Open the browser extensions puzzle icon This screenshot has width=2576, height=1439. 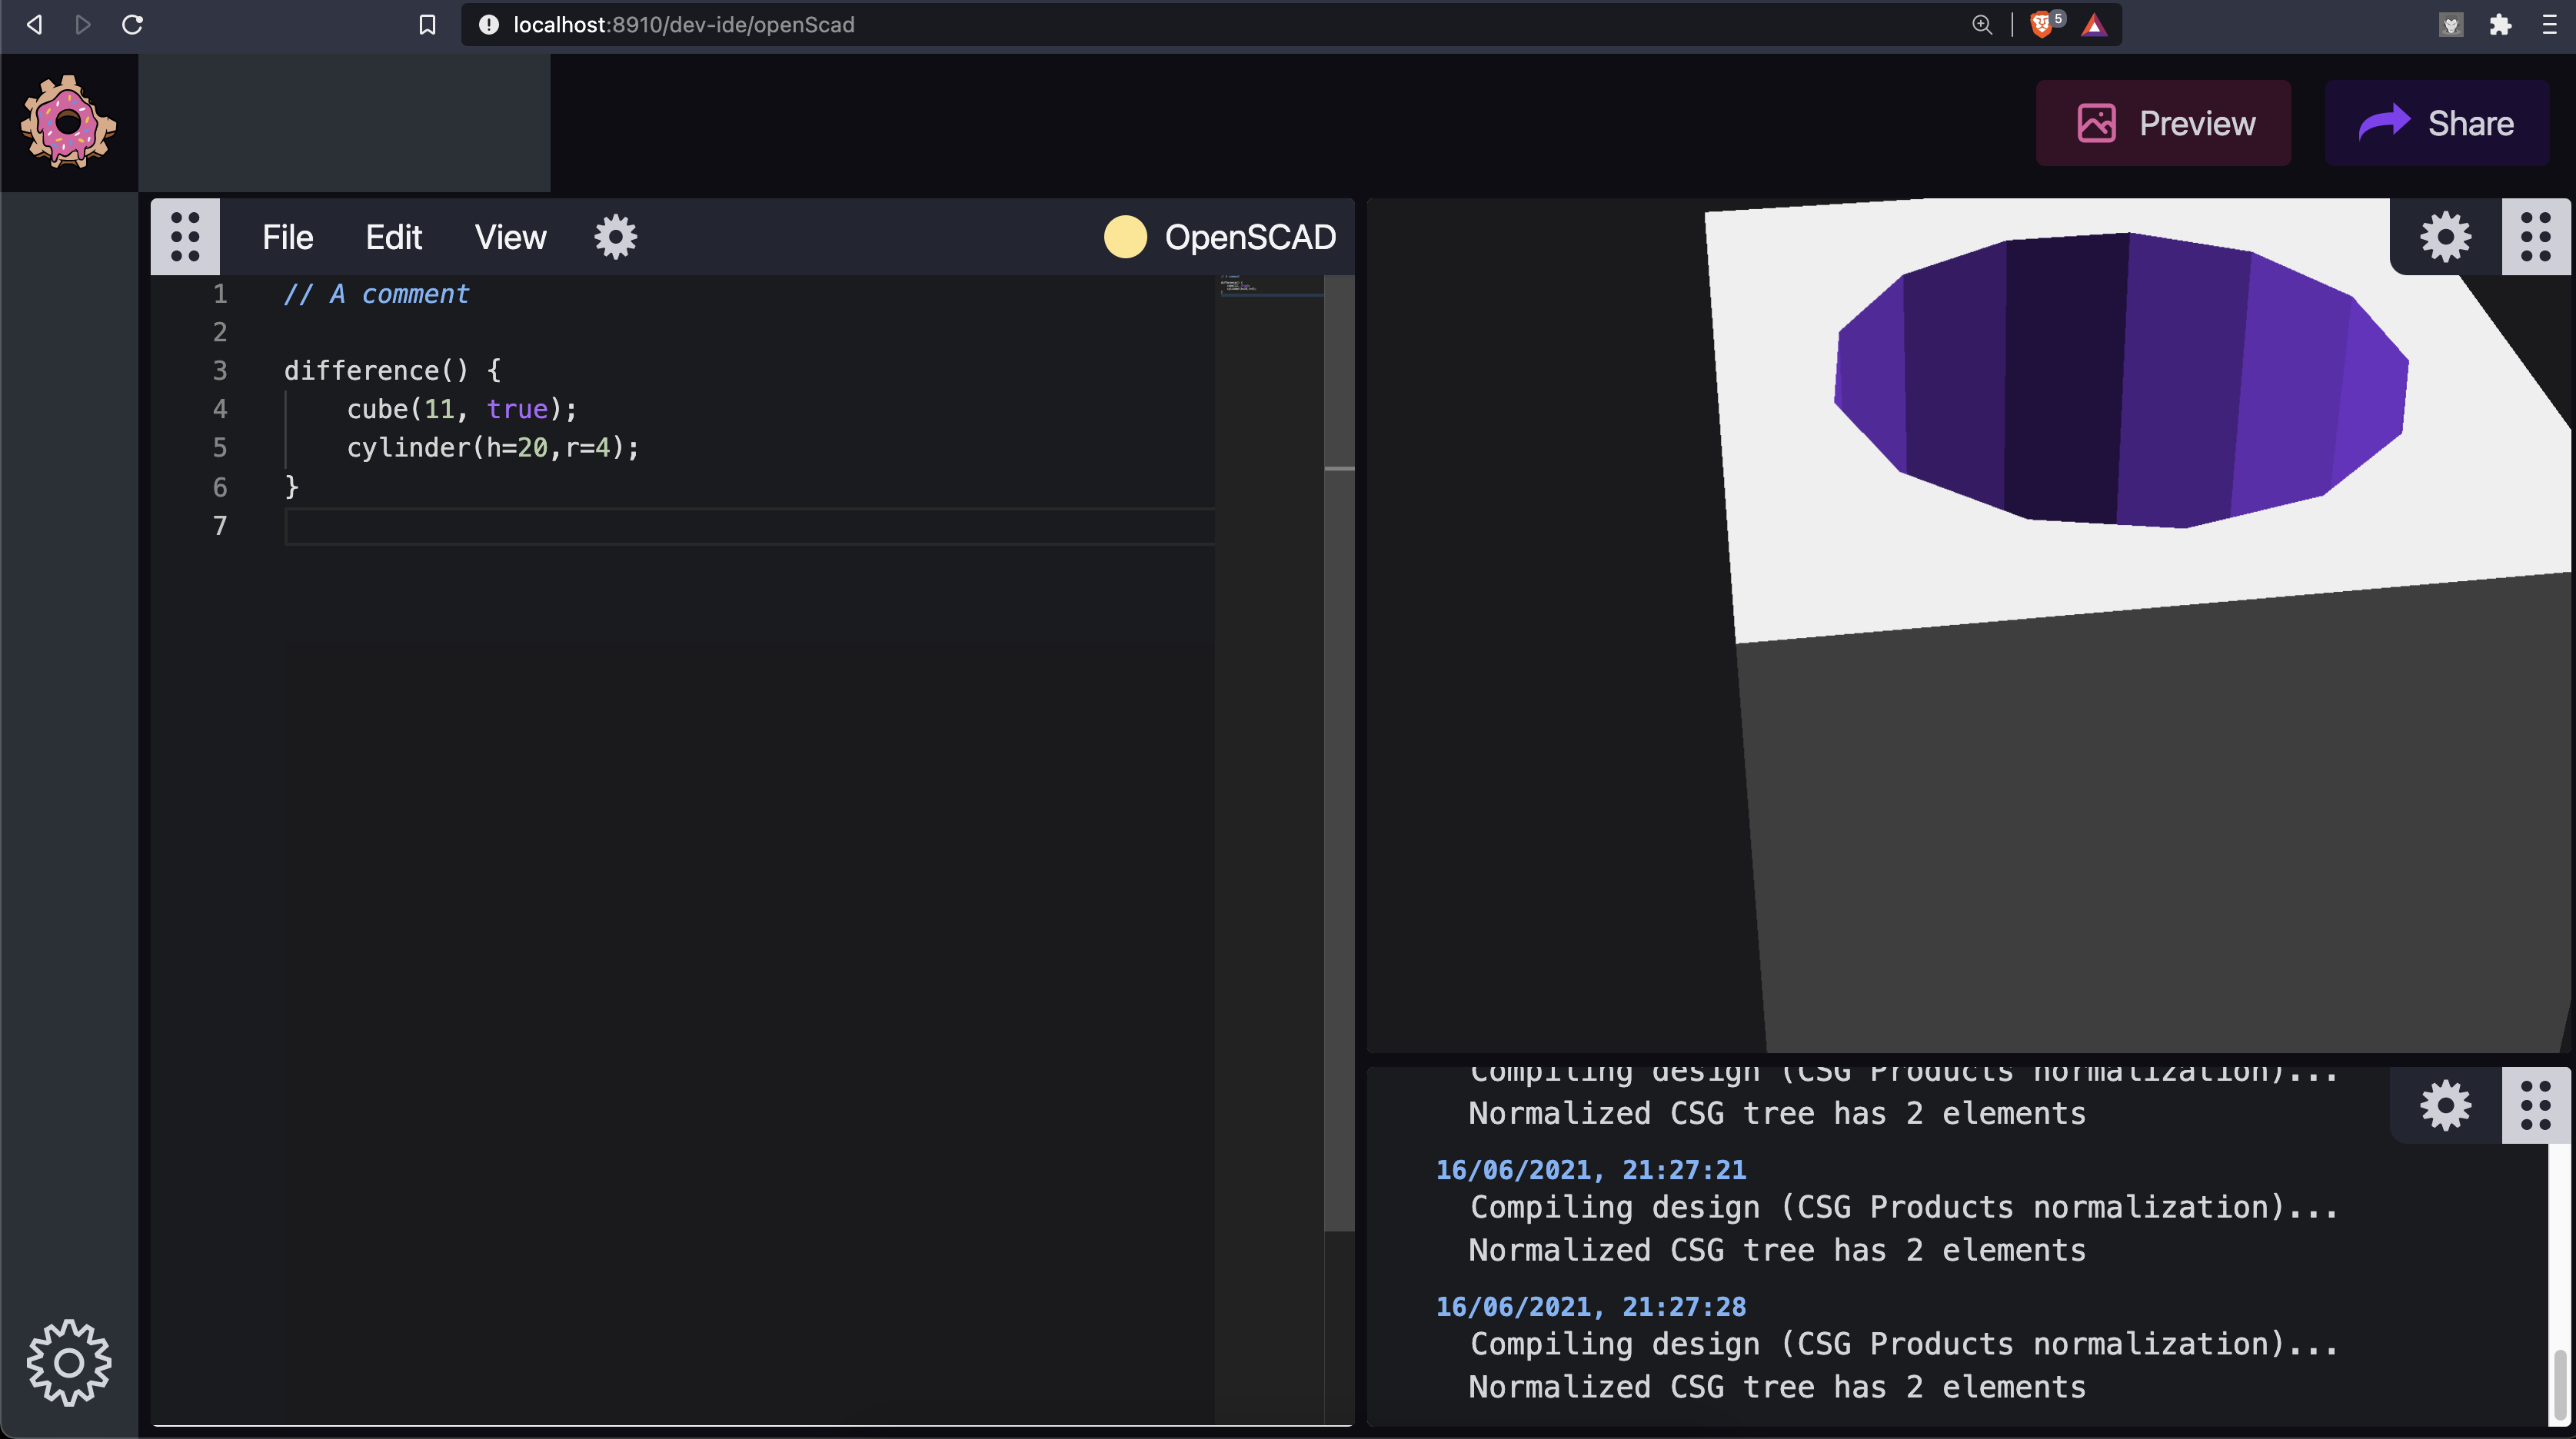click(2500, 24)
